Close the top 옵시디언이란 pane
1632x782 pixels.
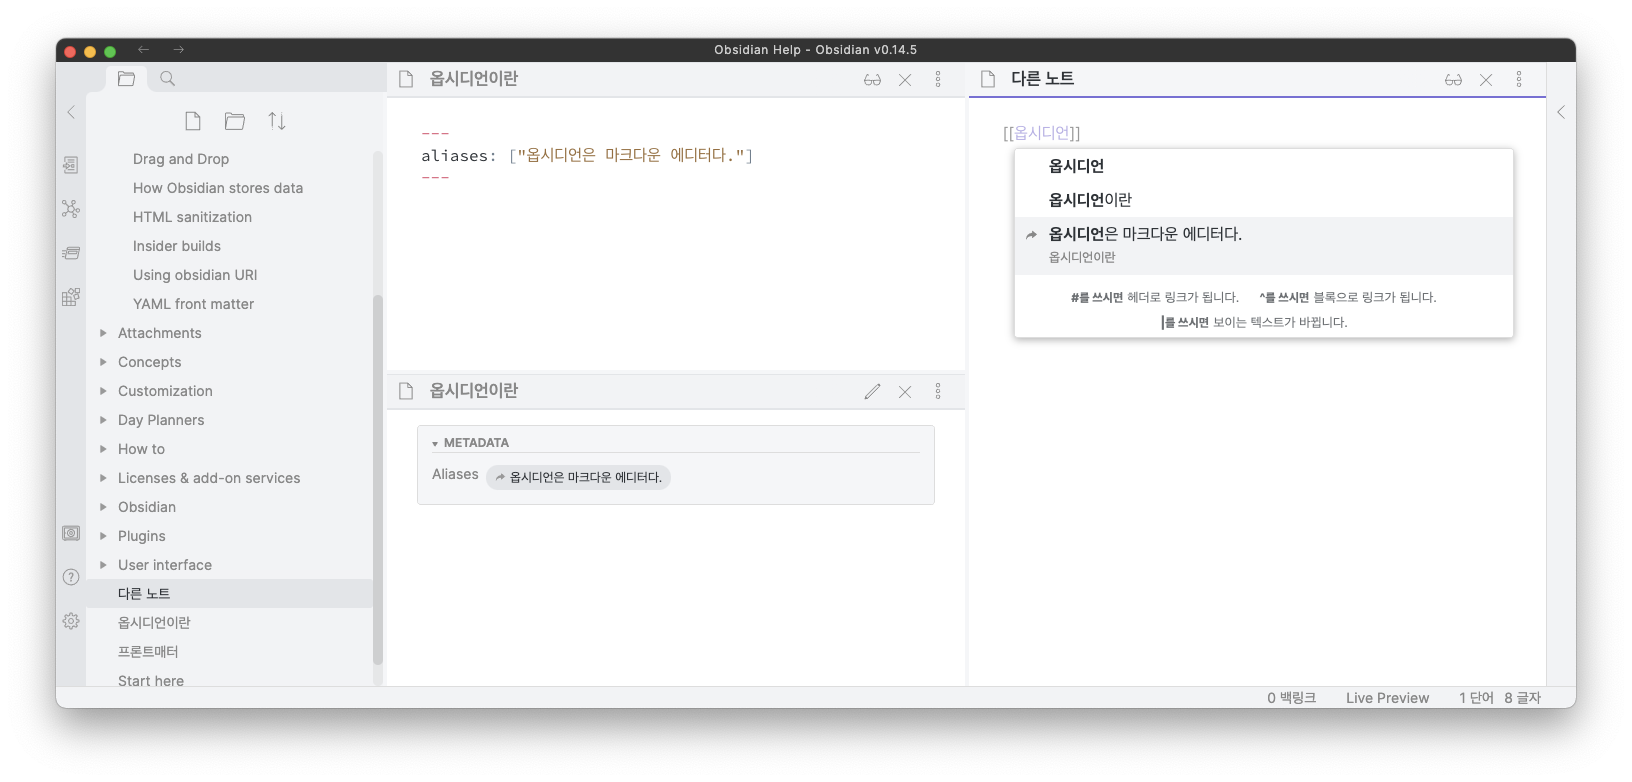click(x=905, y=80)
